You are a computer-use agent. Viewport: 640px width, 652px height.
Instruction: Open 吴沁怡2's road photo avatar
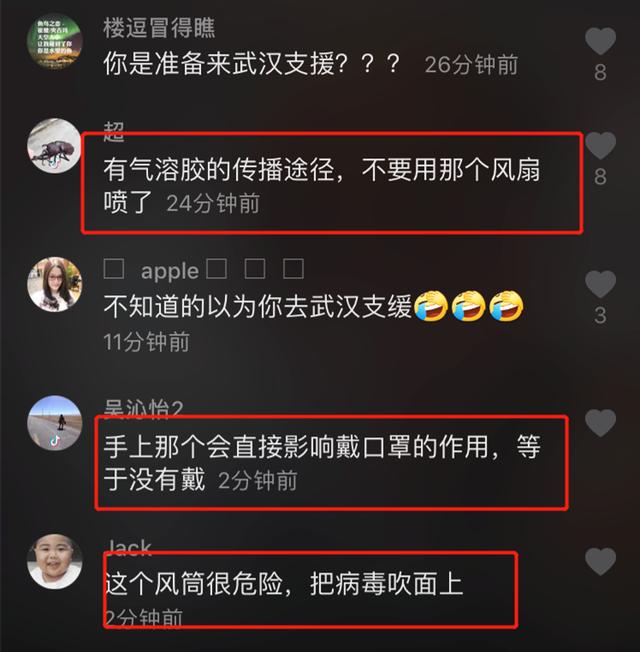[54, 423]
